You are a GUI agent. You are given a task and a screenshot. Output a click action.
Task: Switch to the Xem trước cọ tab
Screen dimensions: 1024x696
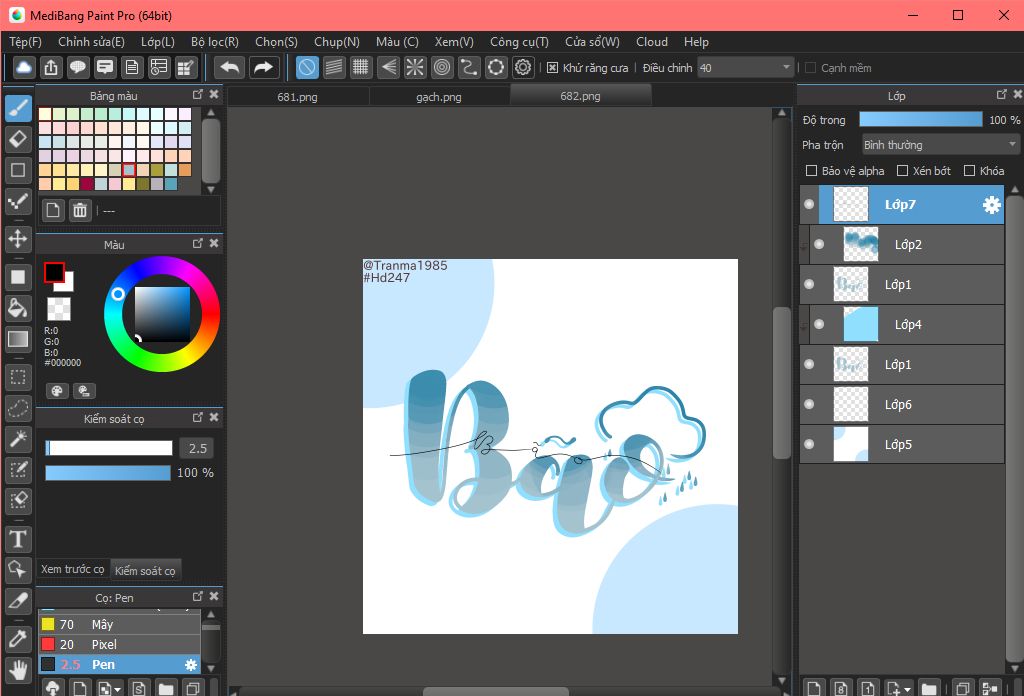pos(72,569)
